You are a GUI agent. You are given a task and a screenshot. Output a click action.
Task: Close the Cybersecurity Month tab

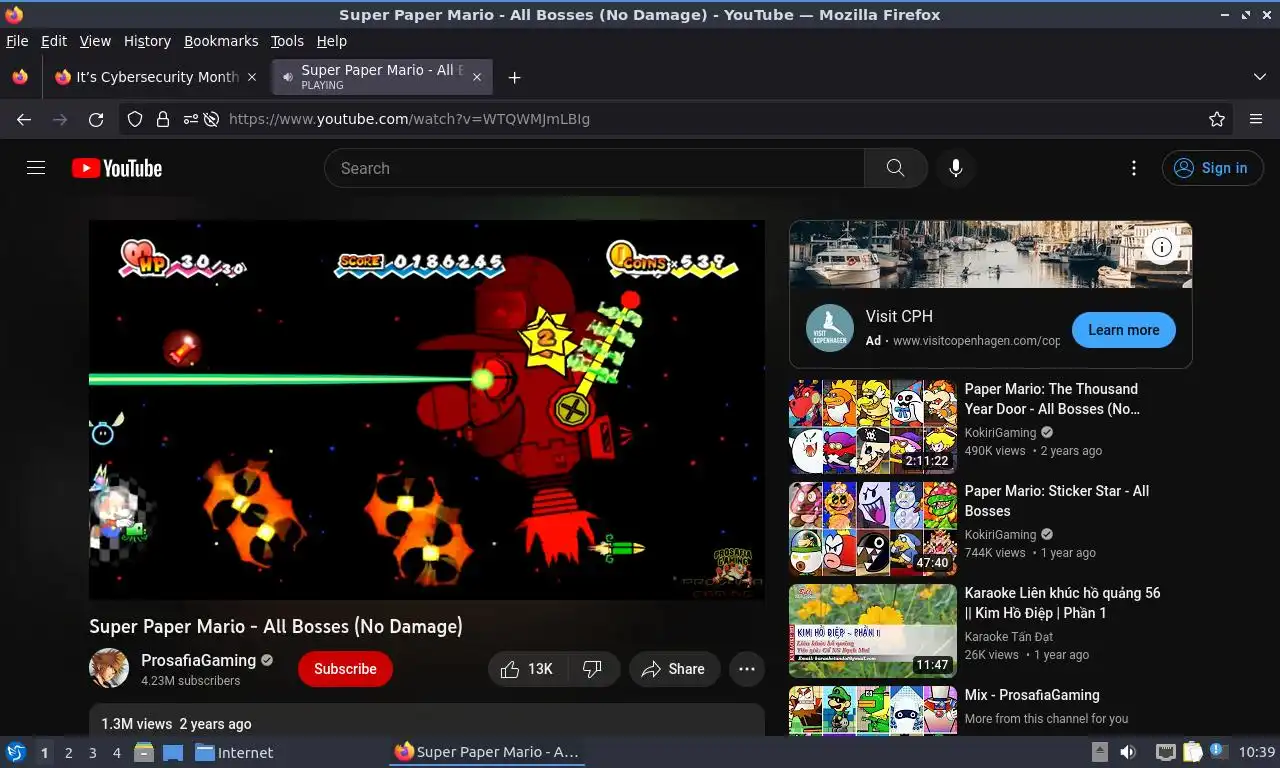(252, 77)
